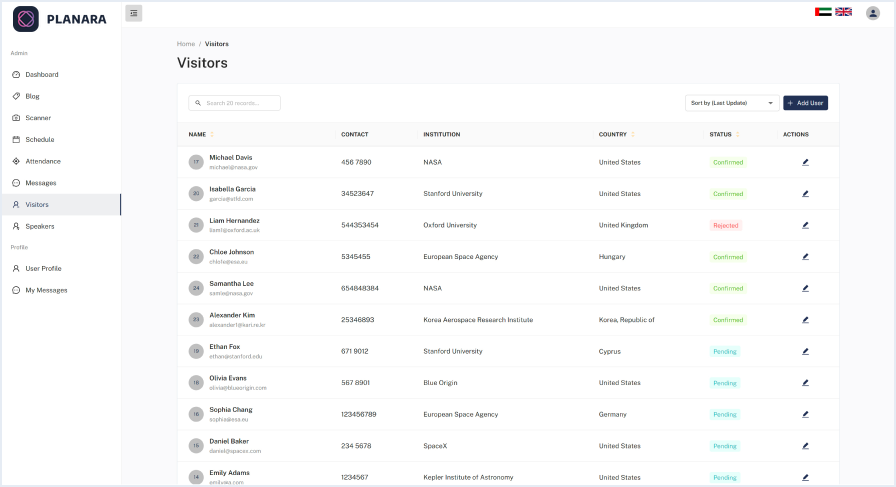Switch language using the UAE flag
This screenshot has width=896, height=487.
click(x=823, y=11)
